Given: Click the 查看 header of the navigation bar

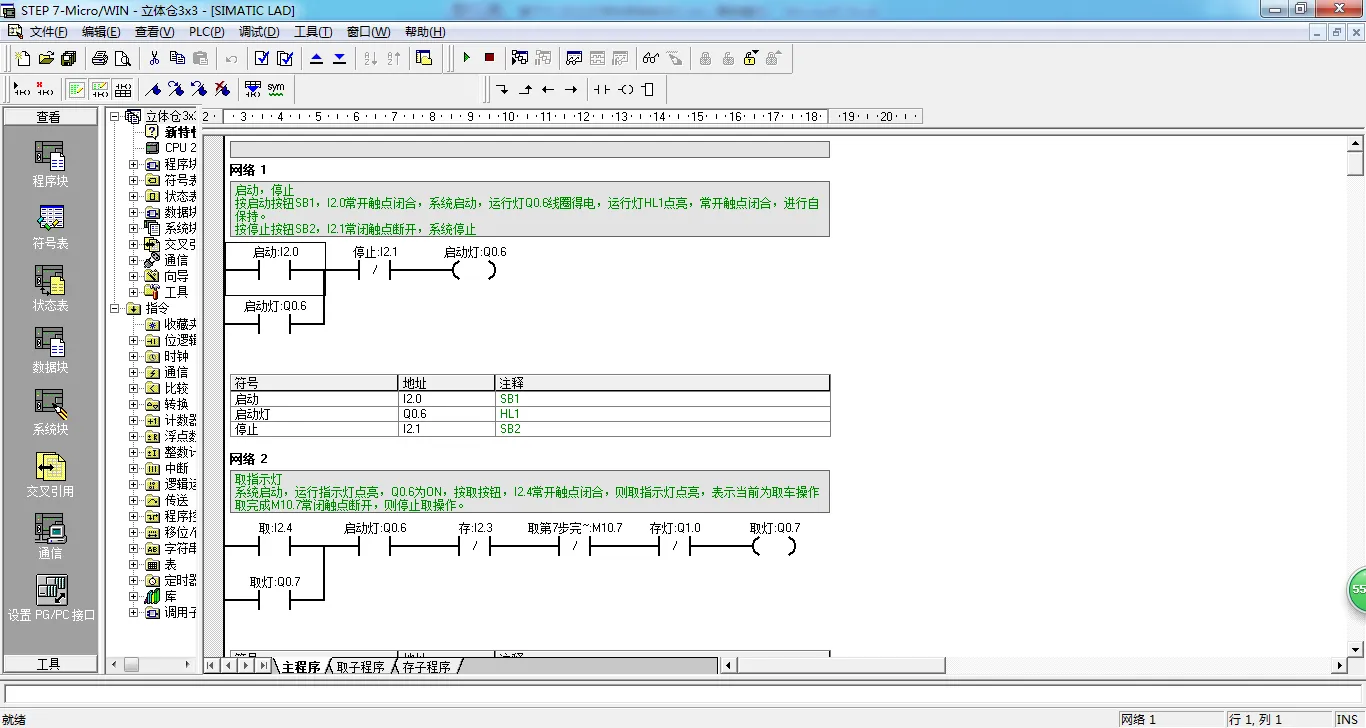Looking at the screenshot, I should pyautogui.click(x=50, y=117).
